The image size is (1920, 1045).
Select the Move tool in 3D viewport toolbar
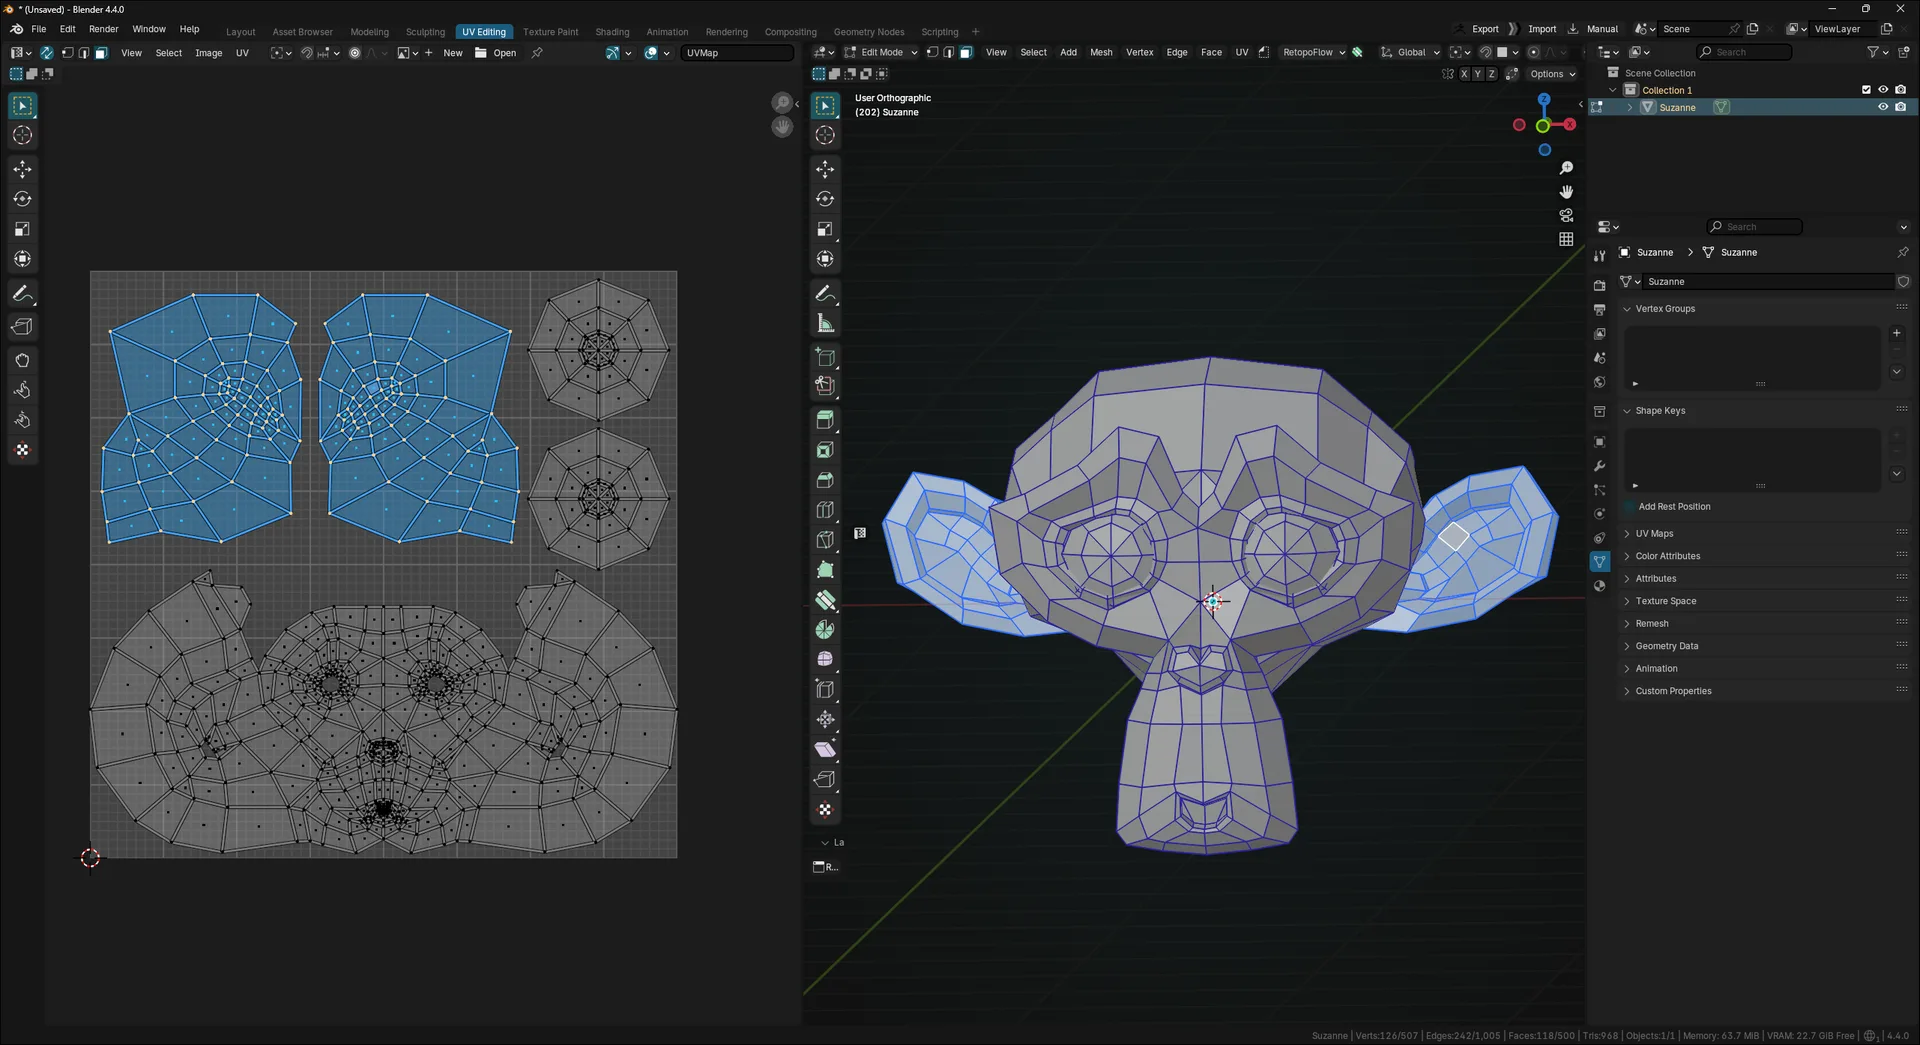[825, 169]
